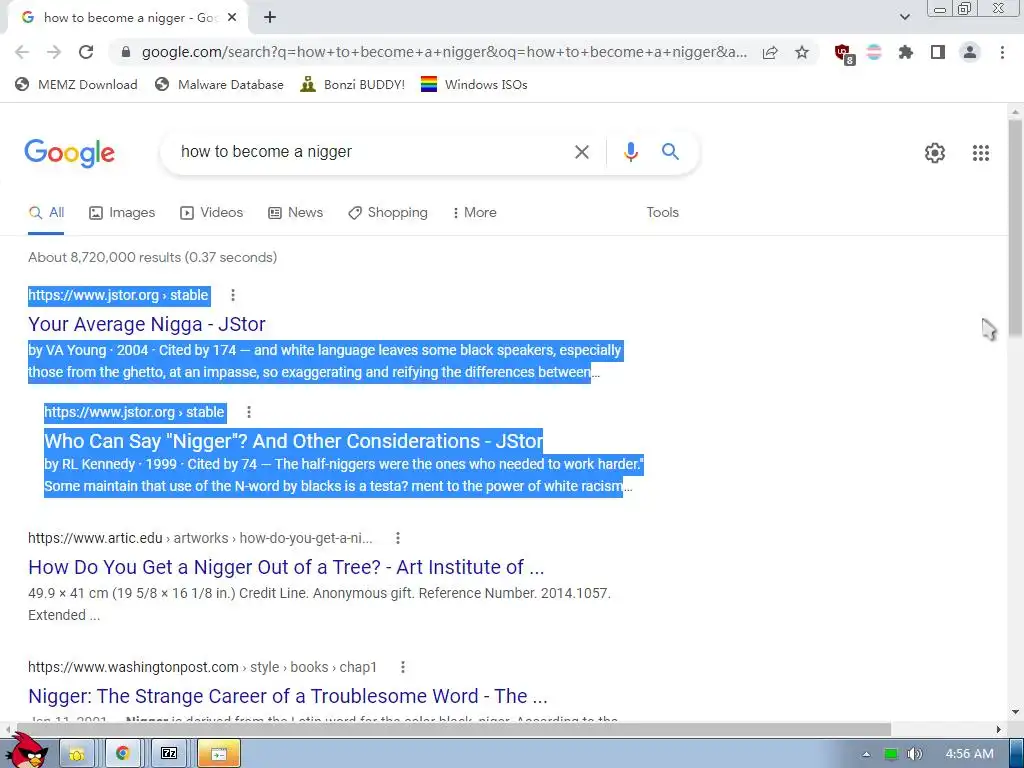Click the 4:56 AM taskbar clock

click(969, 754)
